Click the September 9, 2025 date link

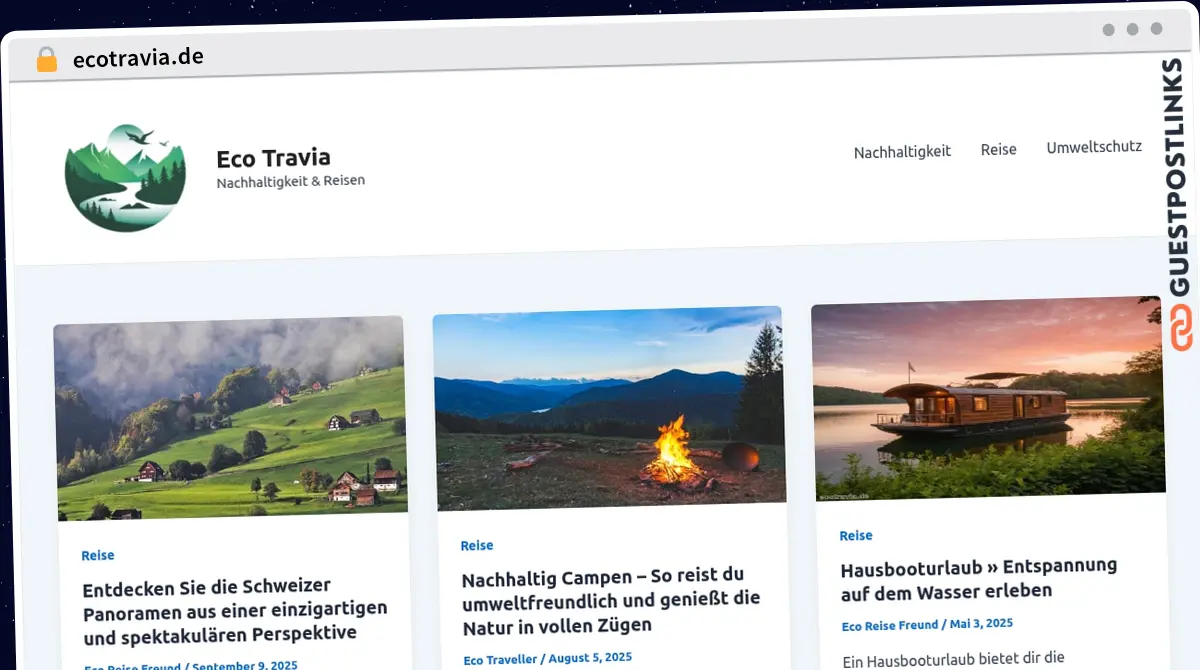click(243, 664)
